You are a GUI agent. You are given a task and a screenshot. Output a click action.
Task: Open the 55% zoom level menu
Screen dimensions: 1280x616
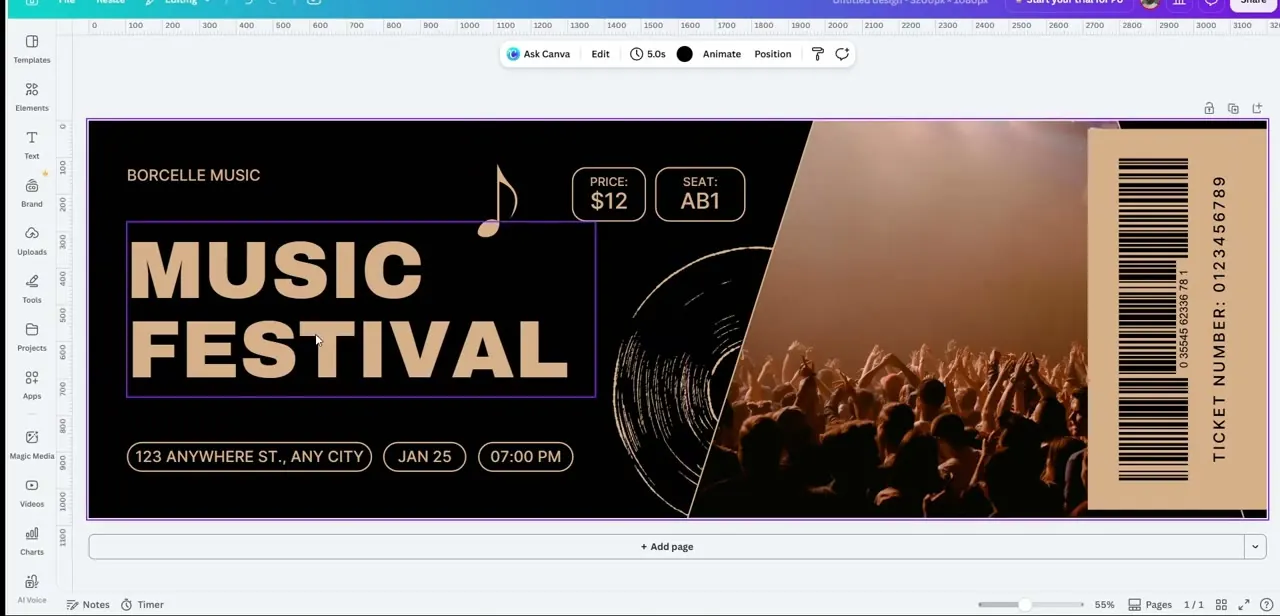click(x=1104, y=604)
